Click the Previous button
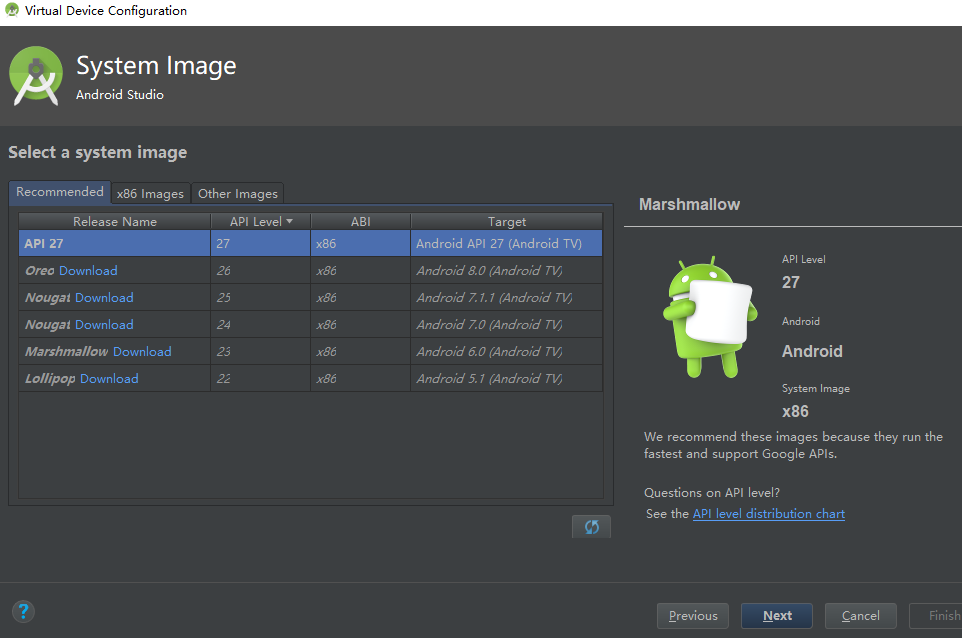962x638 pixels. pos(693,615)
